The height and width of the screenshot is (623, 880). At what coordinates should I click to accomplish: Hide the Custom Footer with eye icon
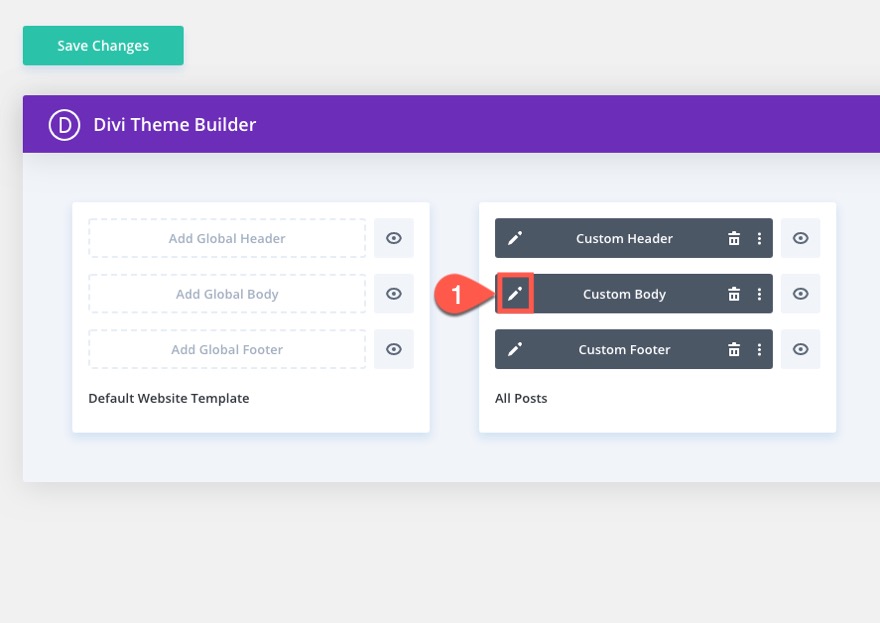click(x=801, y=349)
